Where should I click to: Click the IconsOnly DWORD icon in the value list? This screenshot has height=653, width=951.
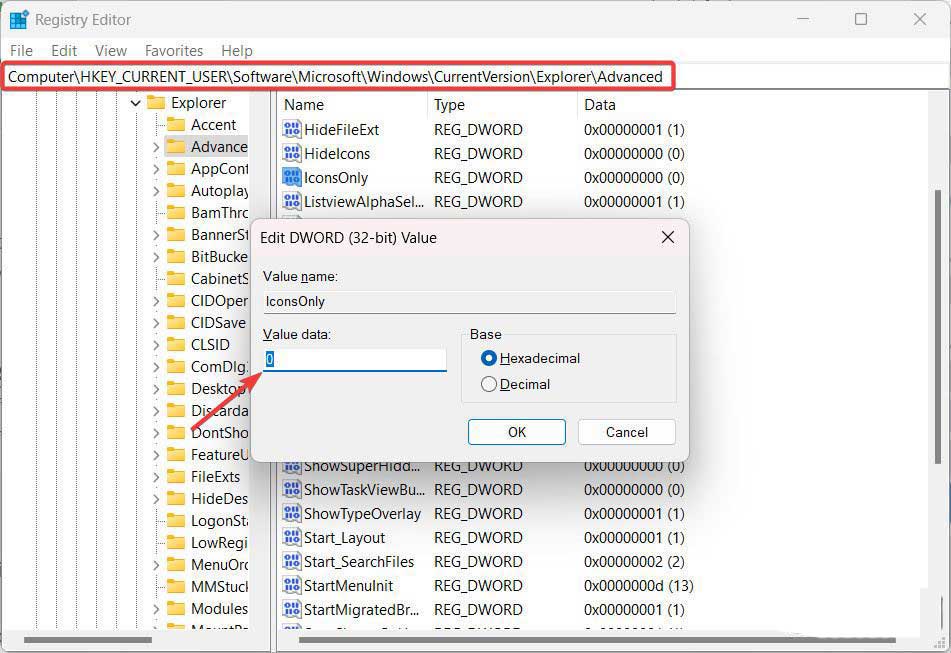tap(291, 177)
